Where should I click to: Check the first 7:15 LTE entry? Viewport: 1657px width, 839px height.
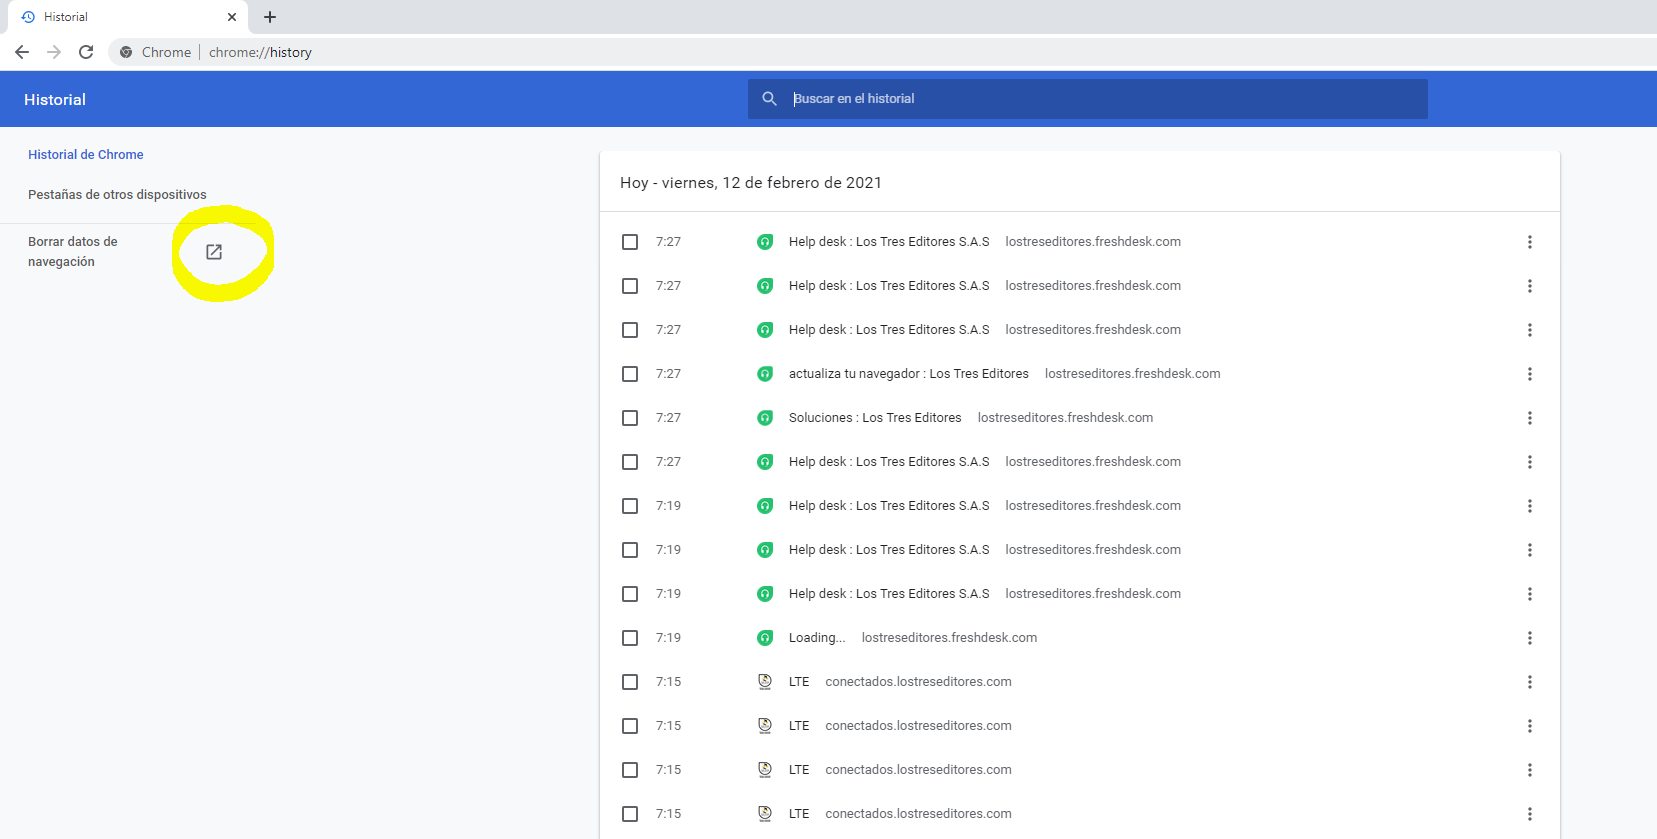(630, 682)
